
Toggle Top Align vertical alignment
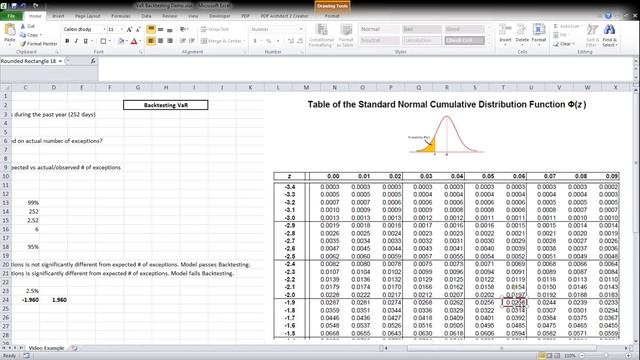(151, 29)
